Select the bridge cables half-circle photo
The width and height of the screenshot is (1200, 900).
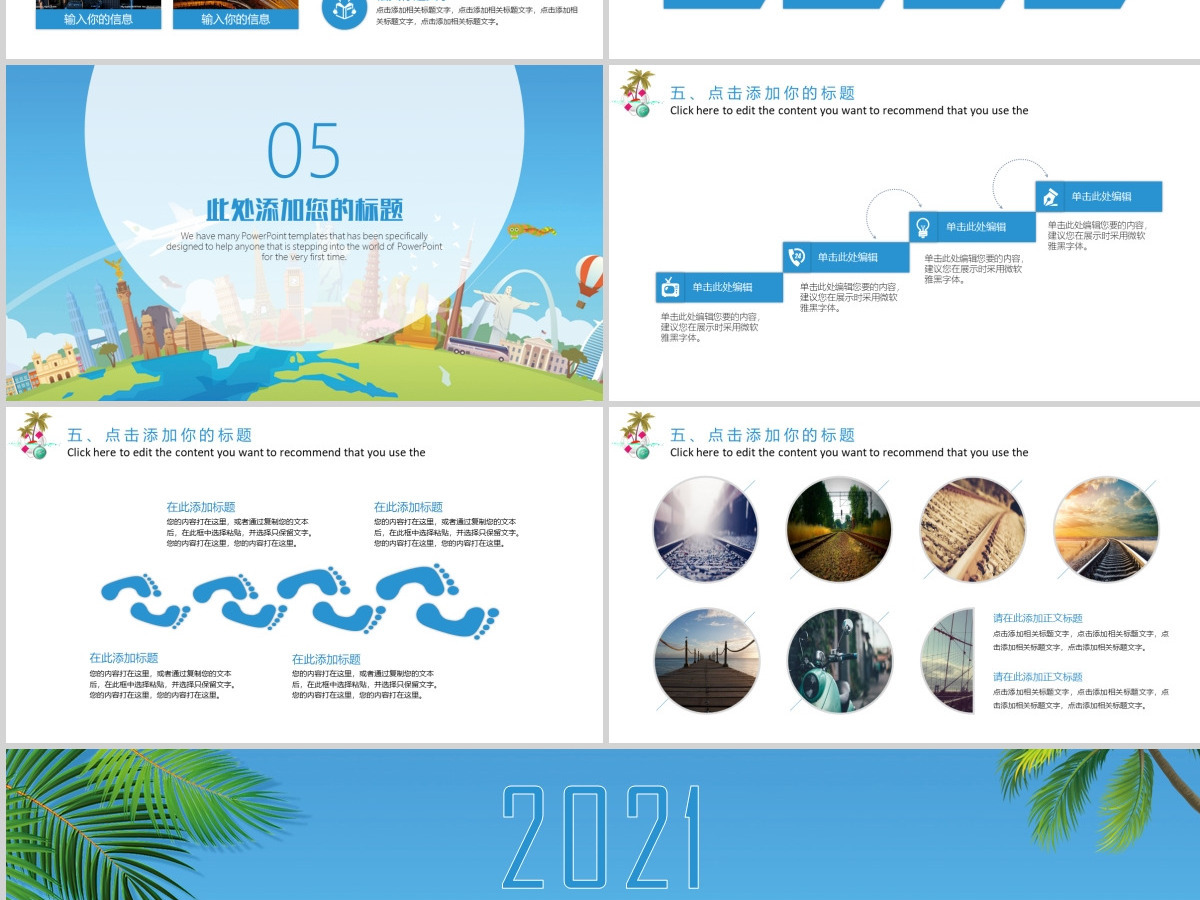click(x=947, y=661)
